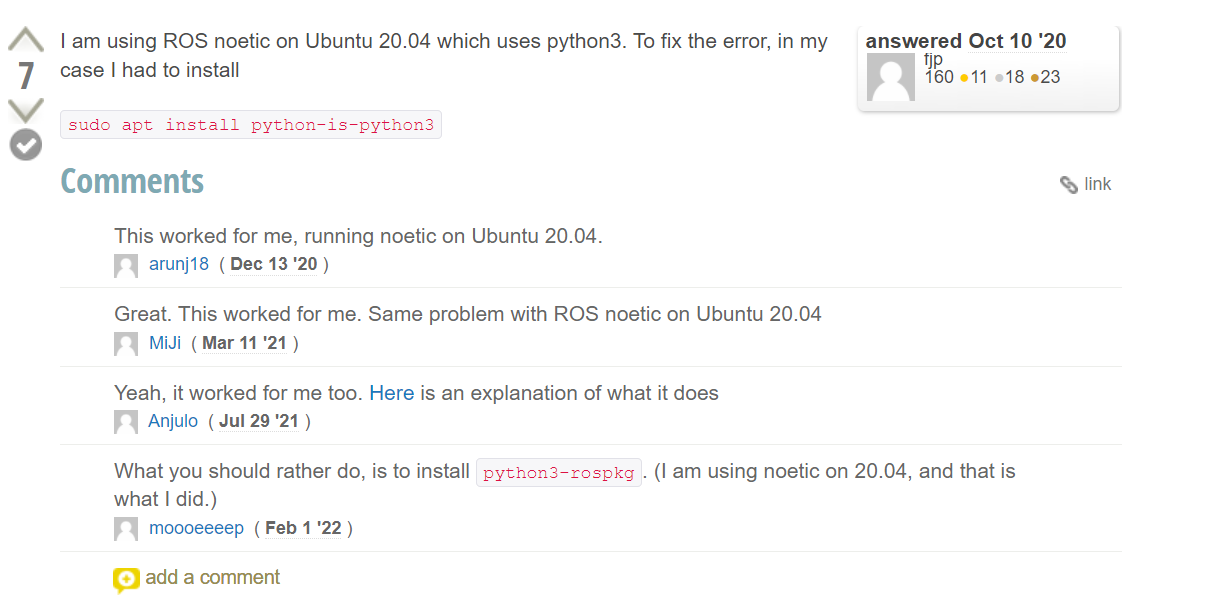The width and height of the screenshot is (1205, 610).
Task: Toggle the accepted answer checkmark
Action: [26, 145]
